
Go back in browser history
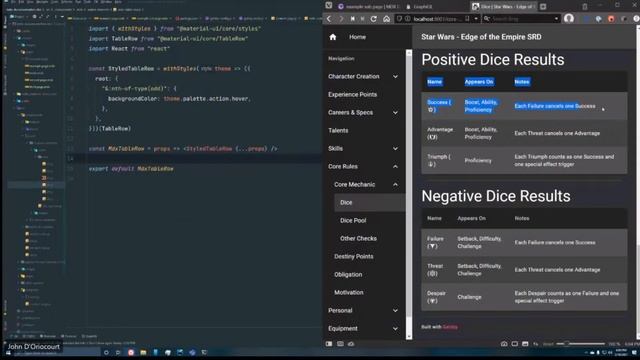(329, 19)
